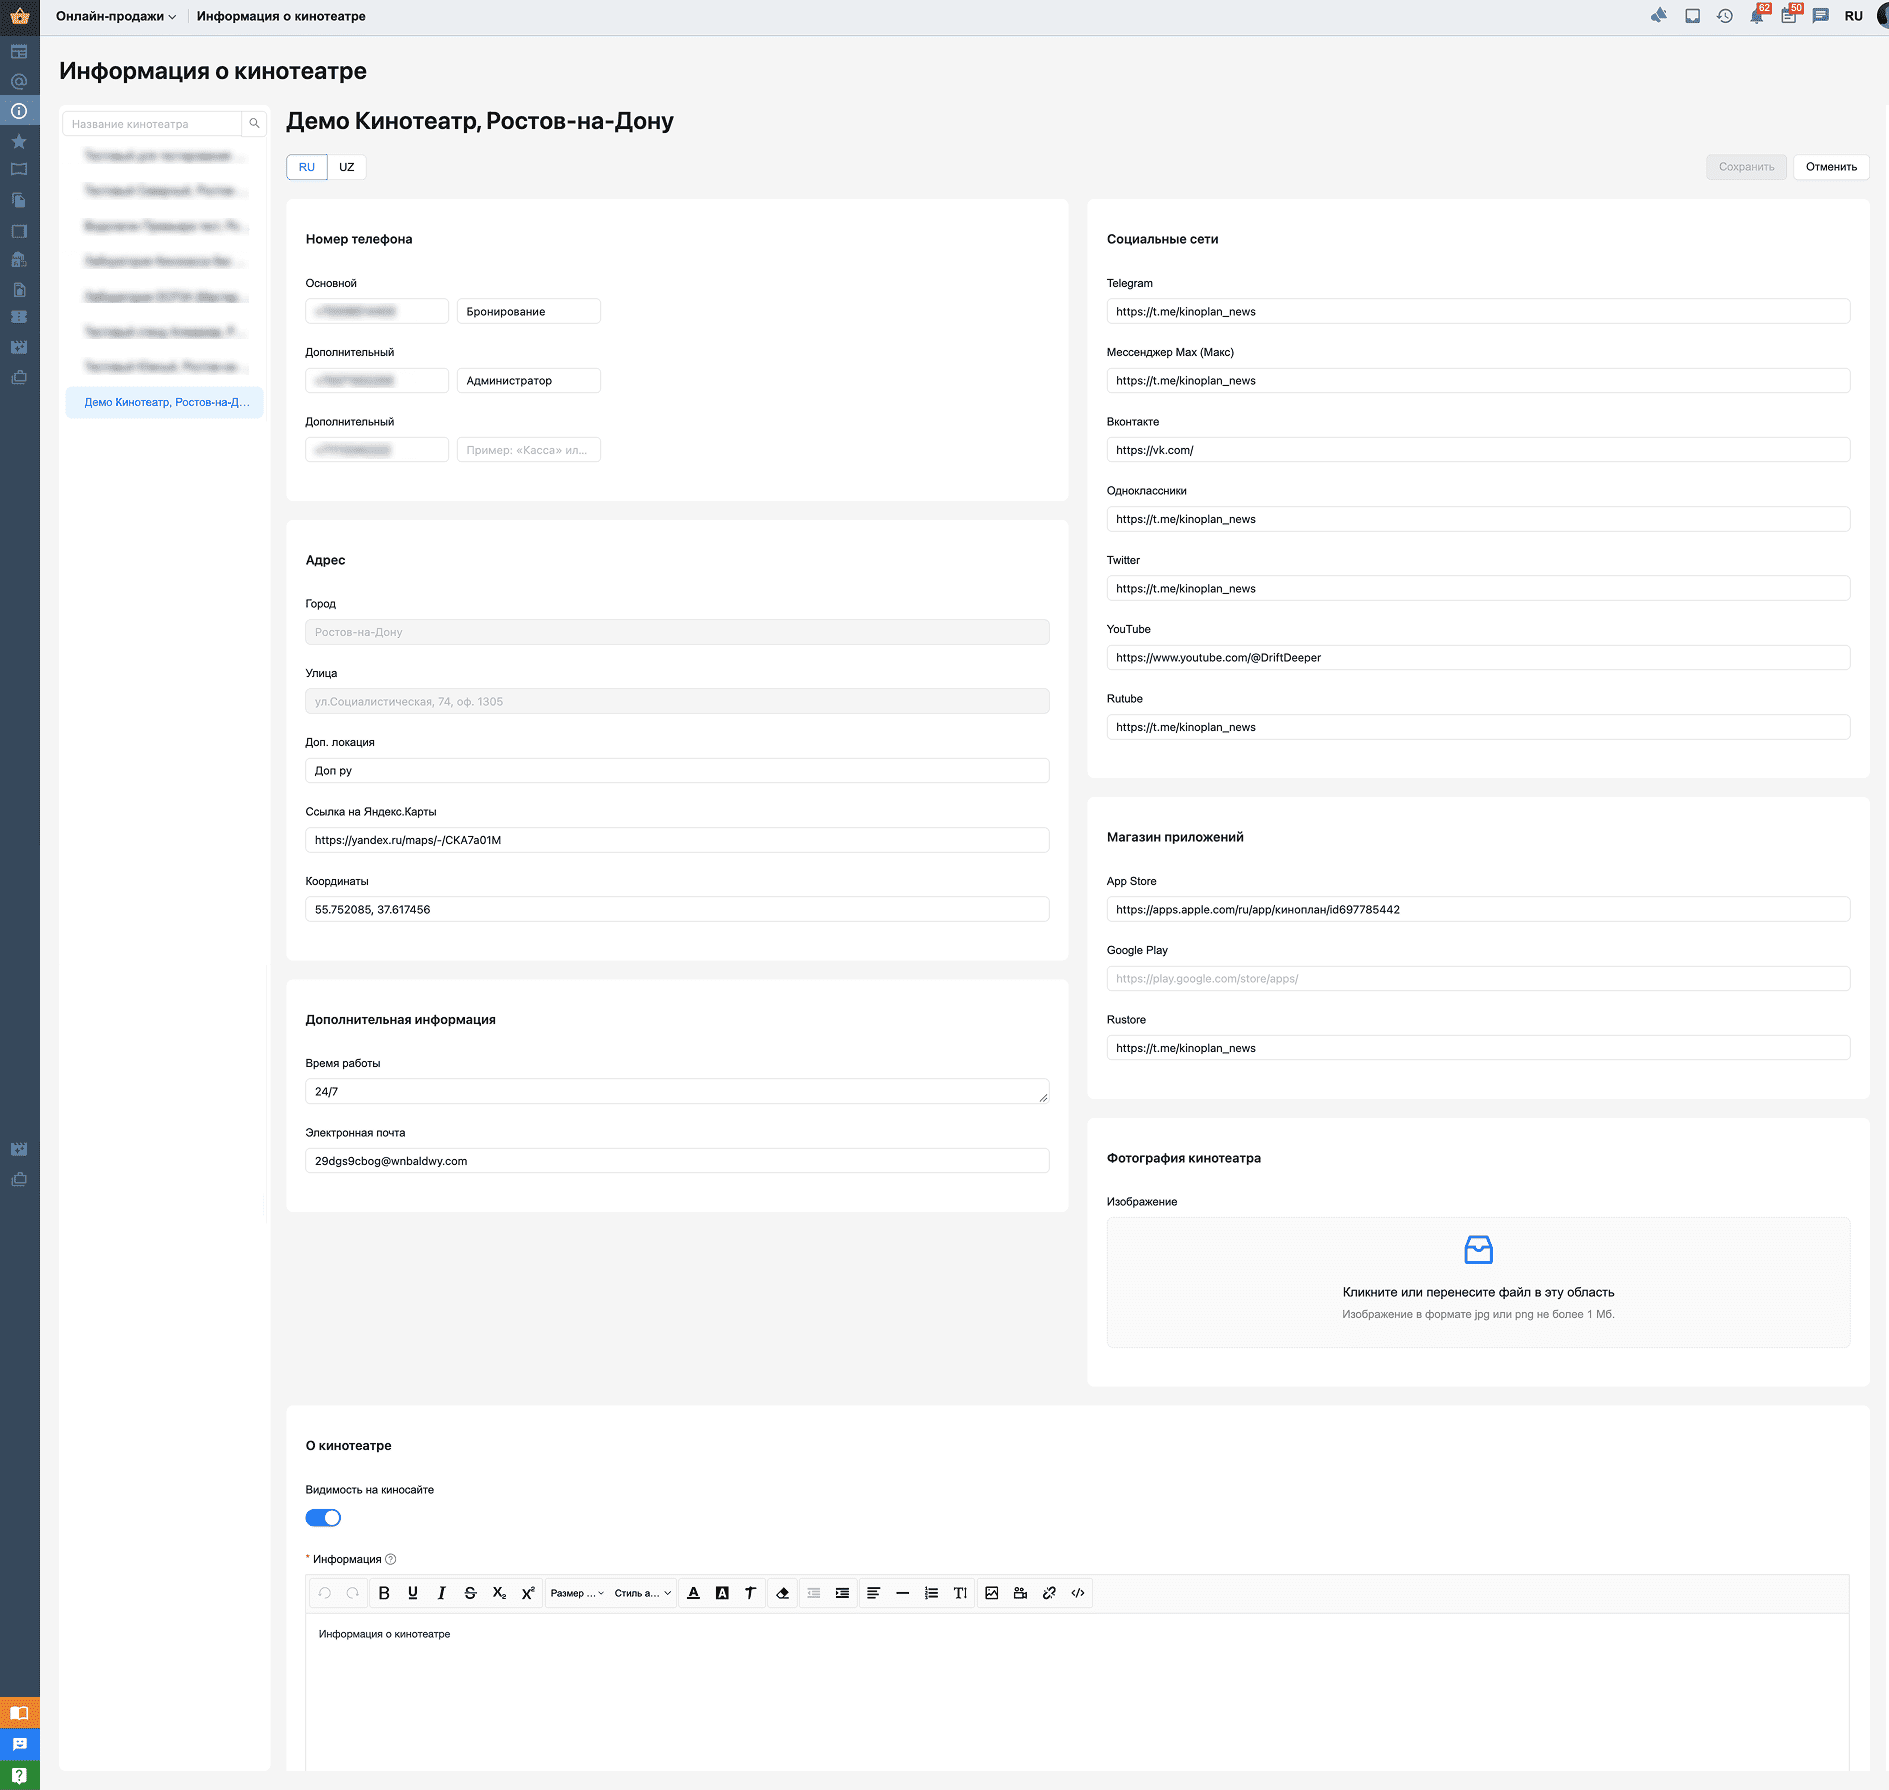
Task: Open the megaphone announcements icon
Action: click(1659, 16)
